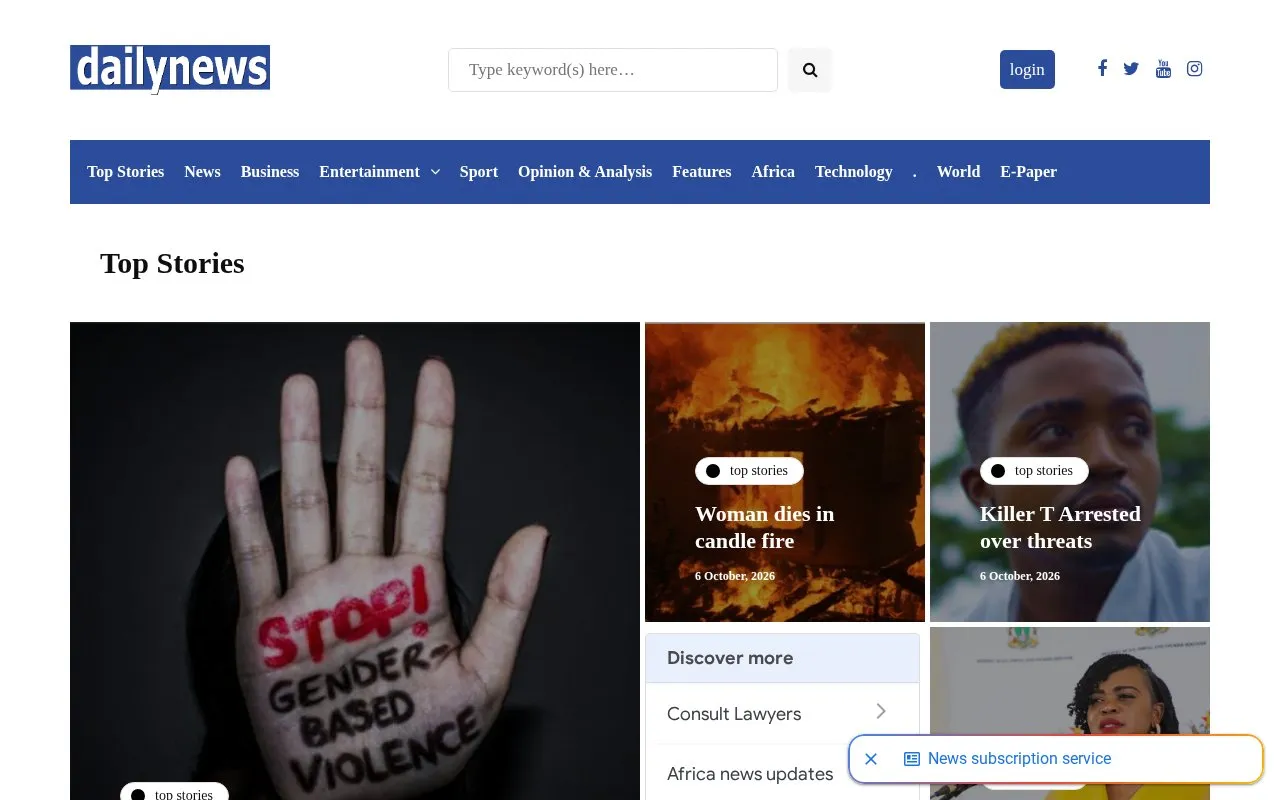
Task: Click the dot item in navigation bar
Action: tap(915, 172)
